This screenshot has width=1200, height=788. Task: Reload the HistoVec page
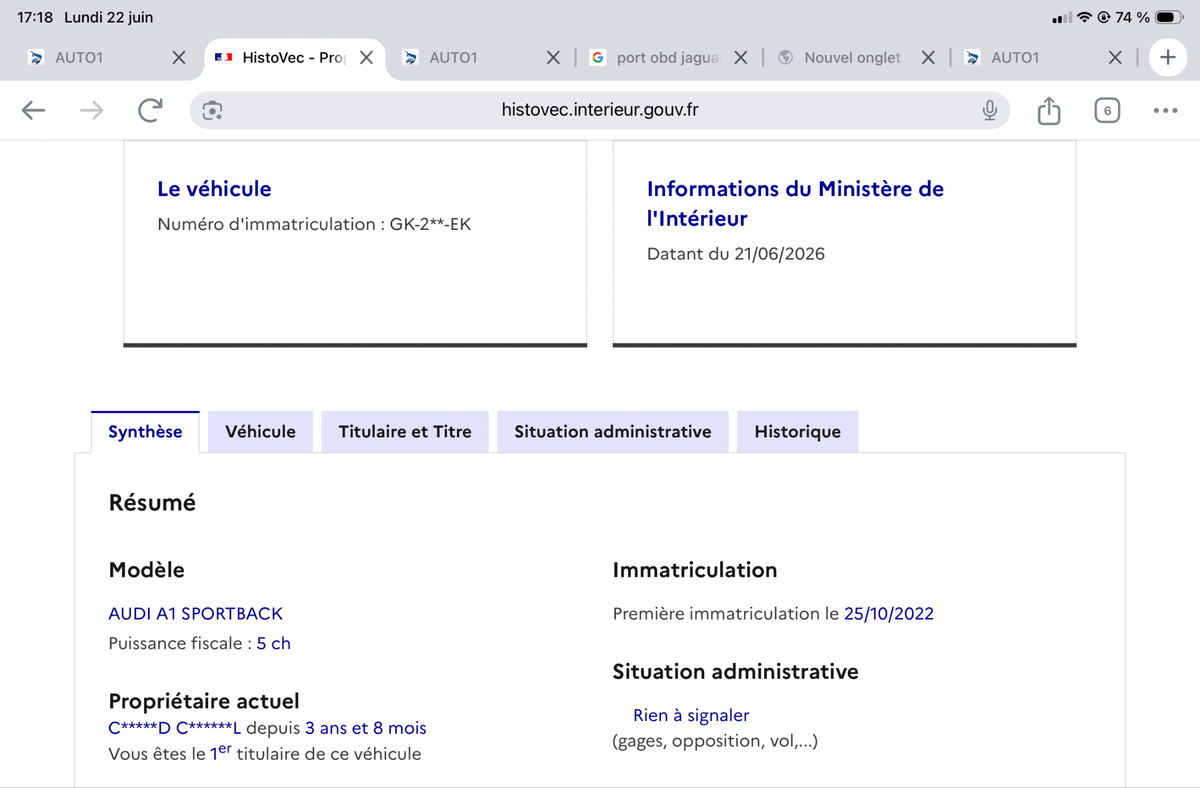pyautogui.click(x=149, y=111)
